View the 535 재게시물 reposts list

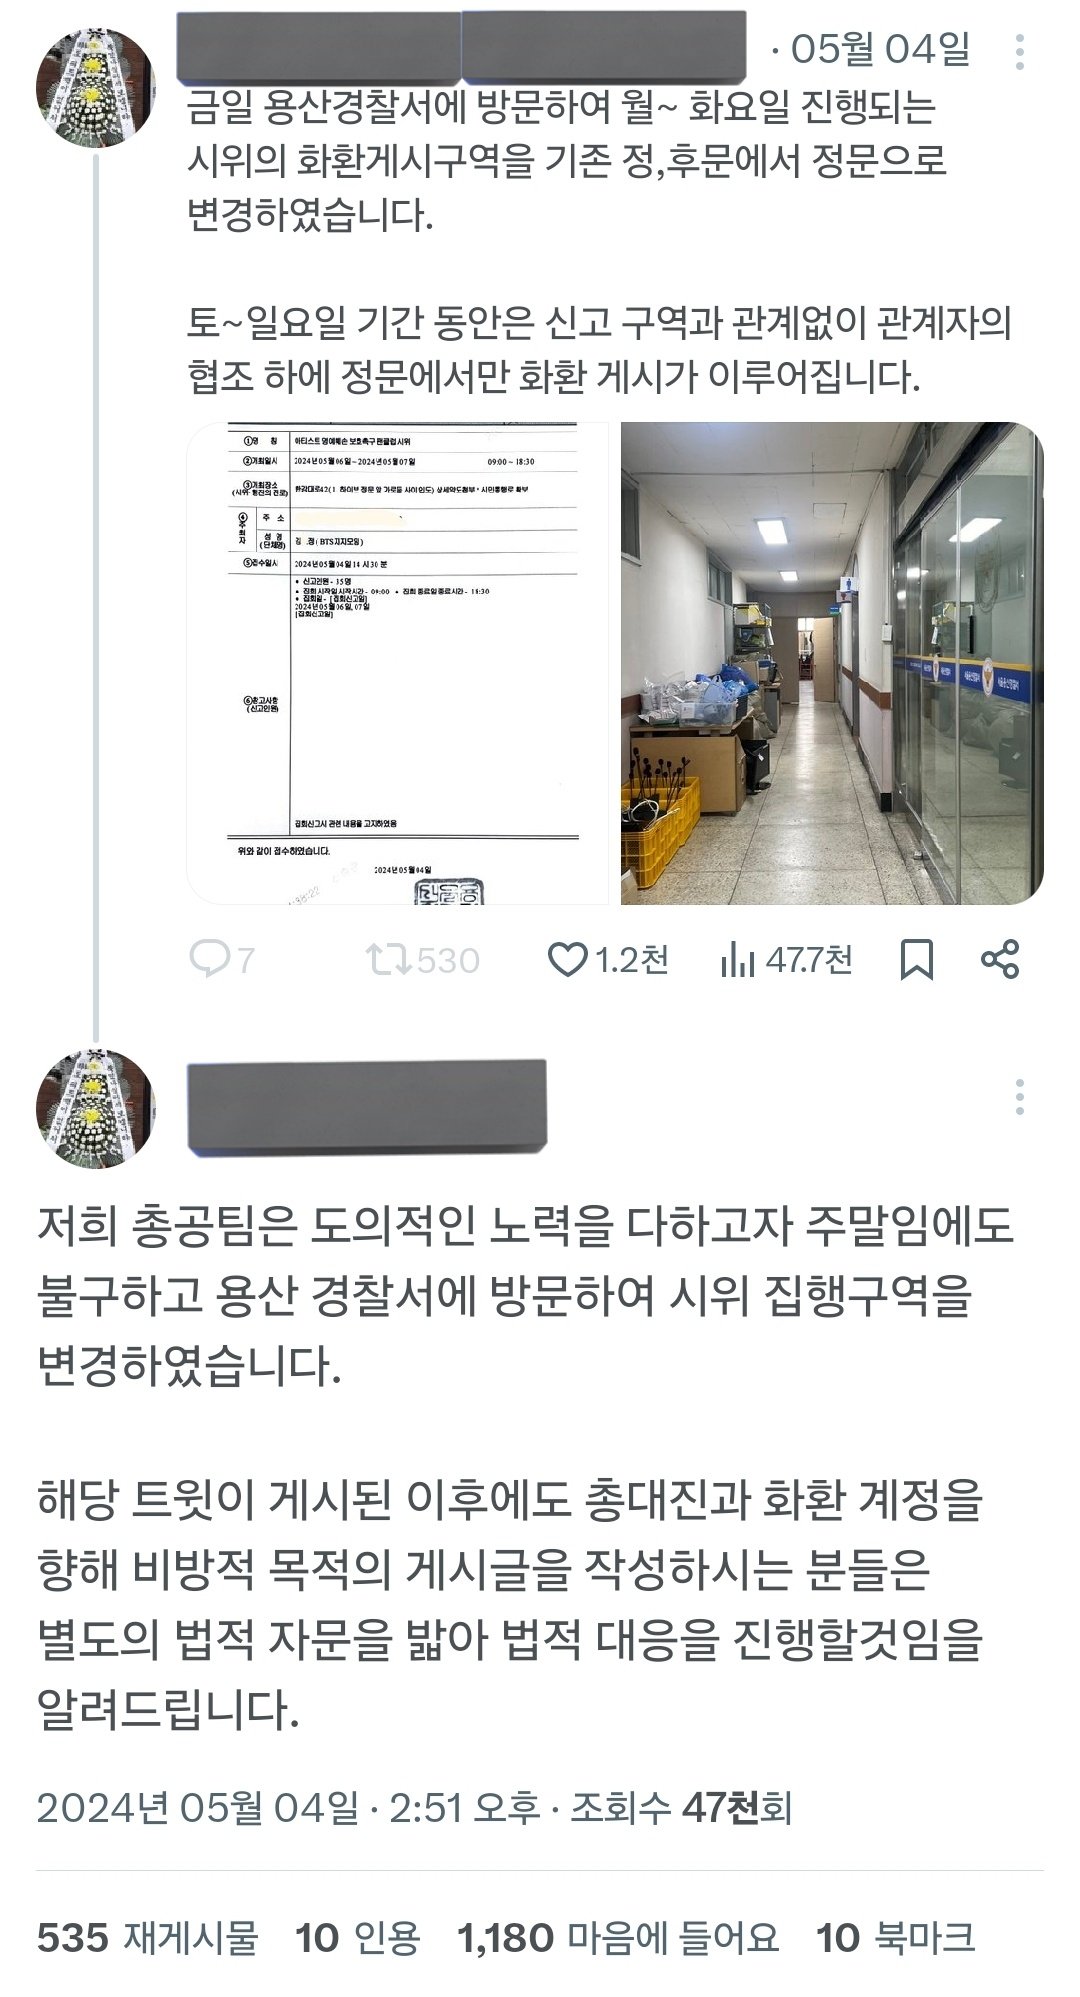tap(147, 1938)
